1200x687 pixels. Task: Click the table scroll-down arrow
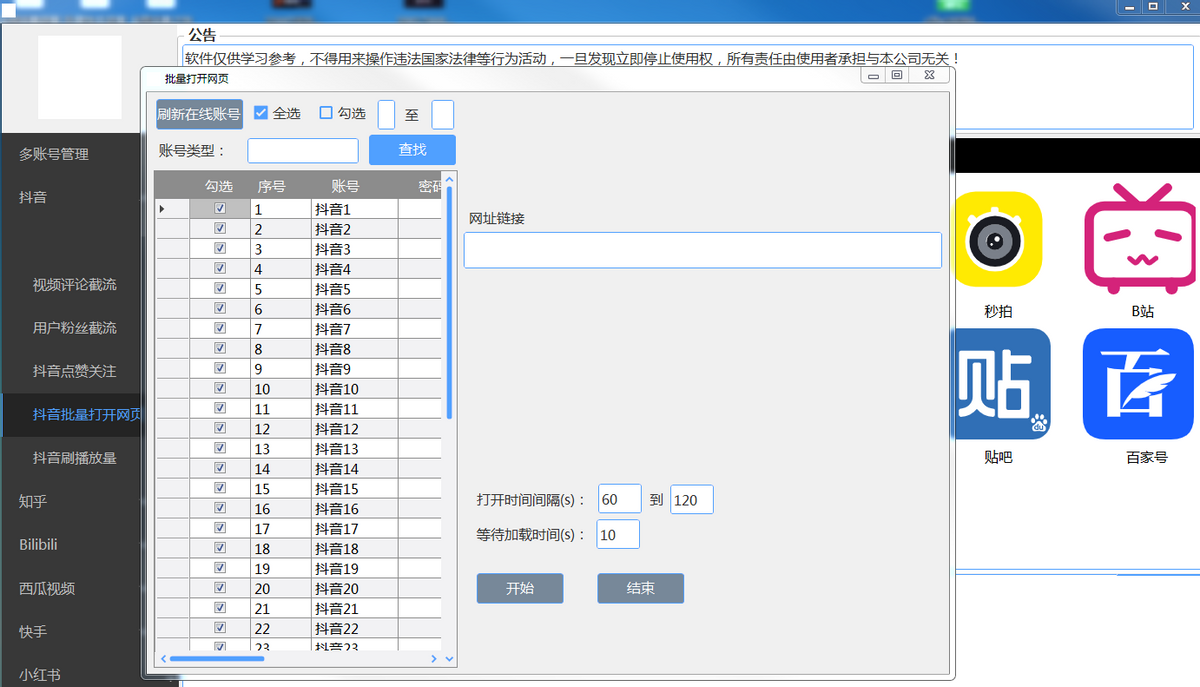(449, 659)
